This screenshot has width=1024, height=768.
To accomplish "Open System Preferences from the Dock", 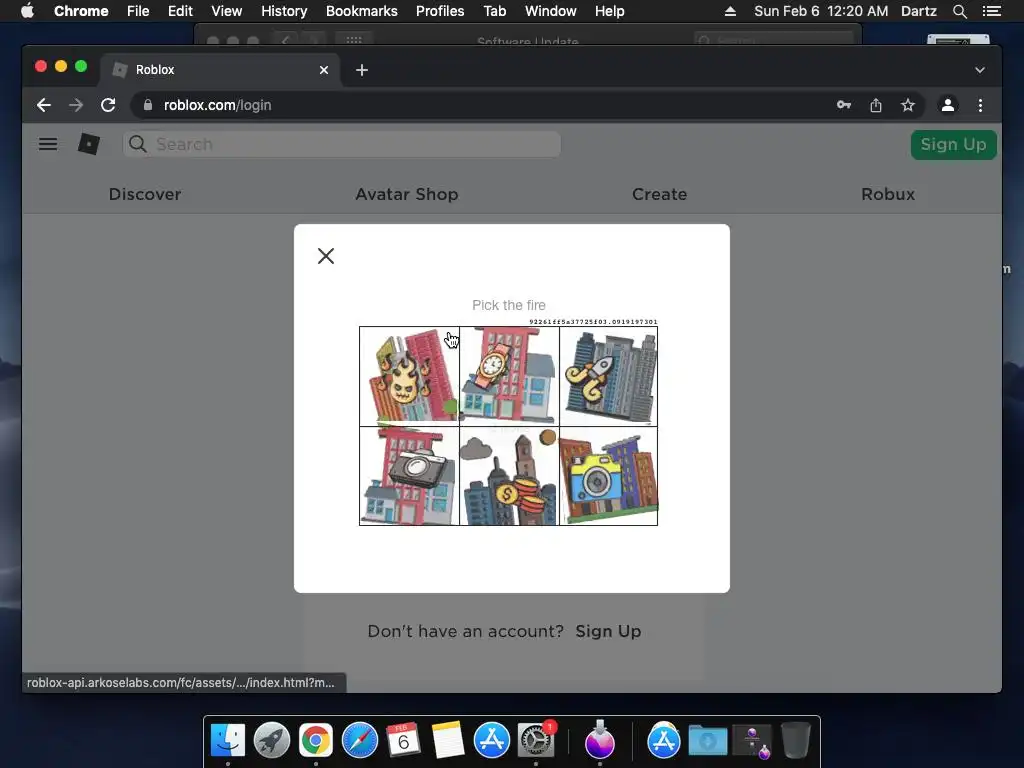I will tap(536, 740).
